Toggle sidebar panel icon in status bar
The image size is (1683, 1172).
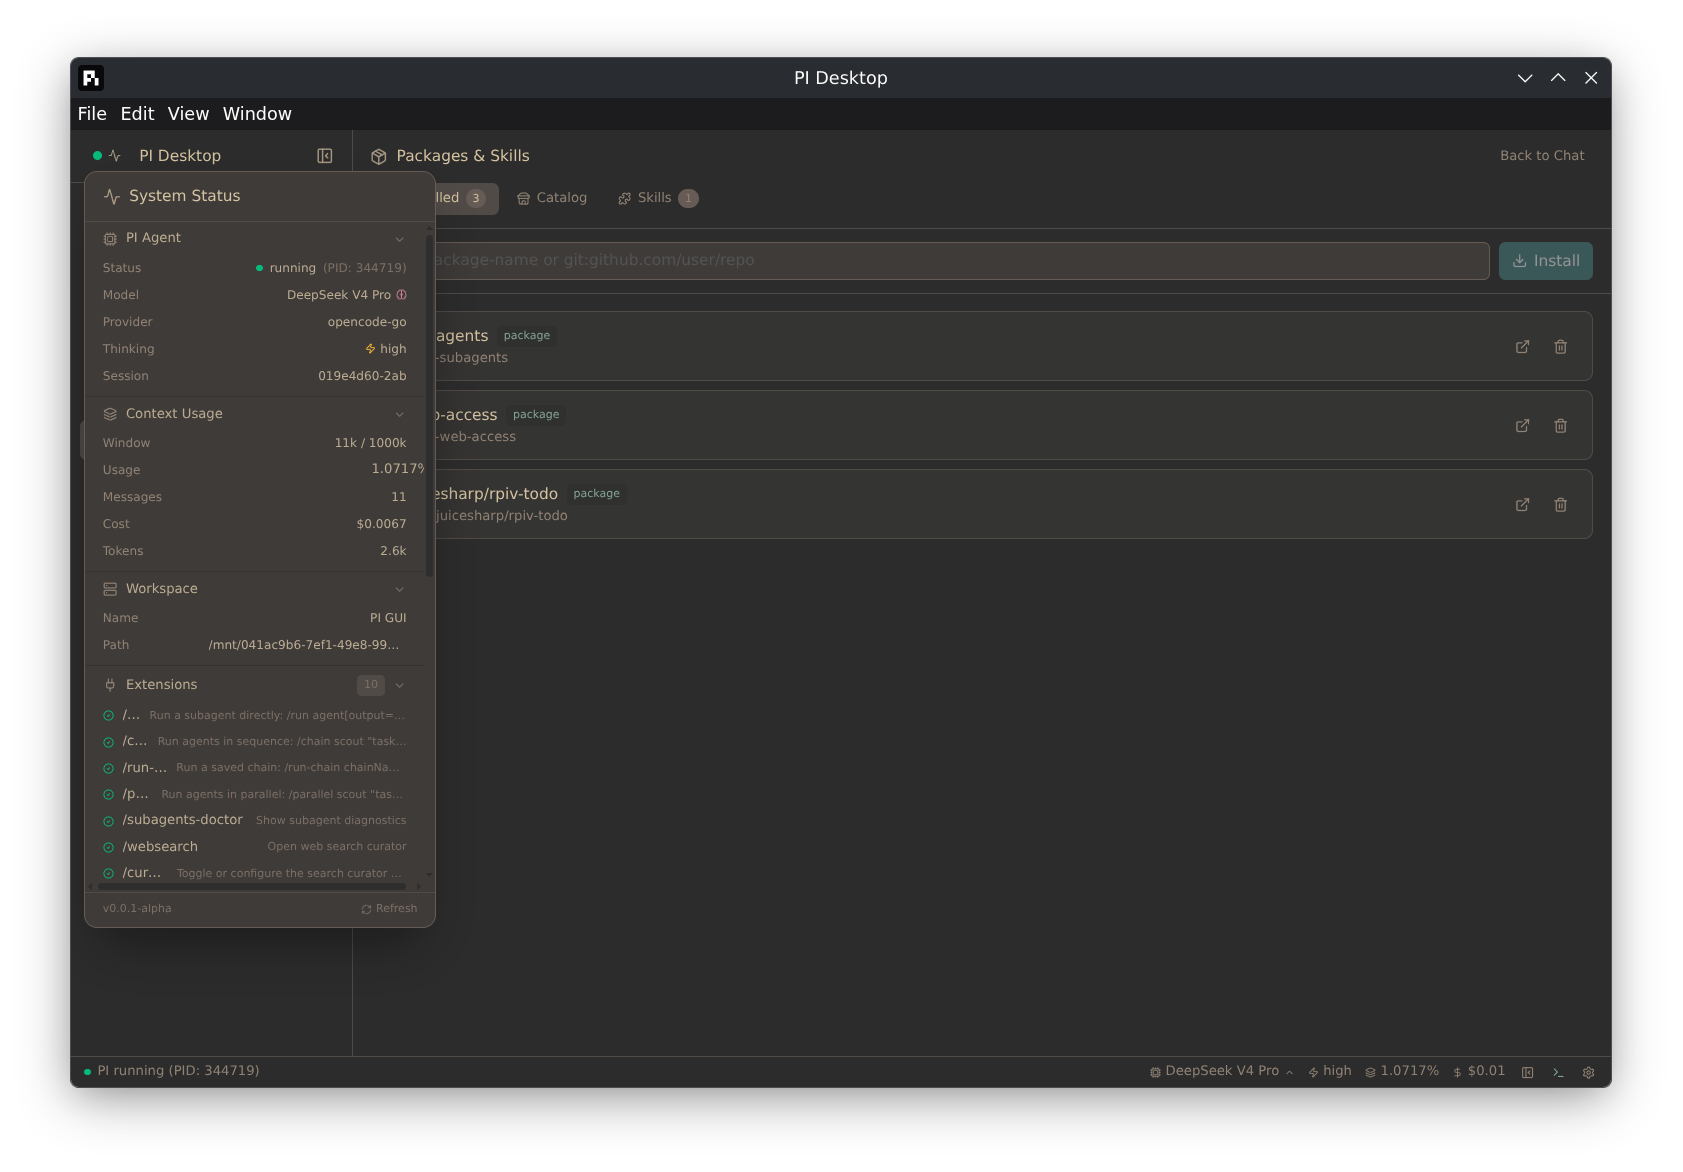pos(1528,1072)
